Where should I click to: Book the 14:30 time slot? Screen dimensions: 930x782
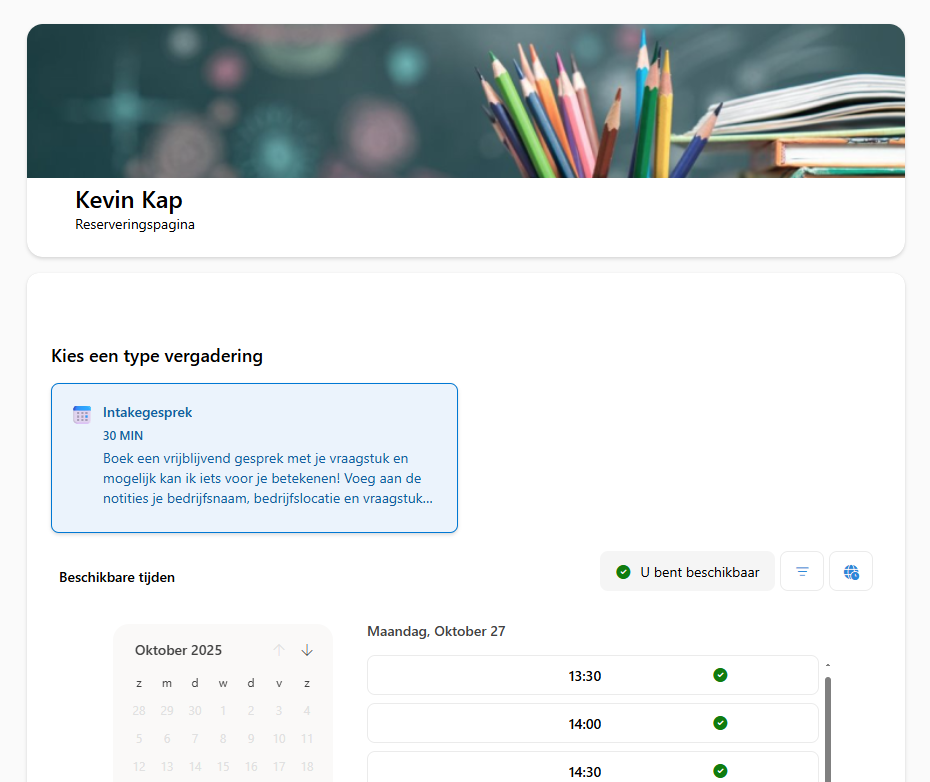[x=584, y=769]
